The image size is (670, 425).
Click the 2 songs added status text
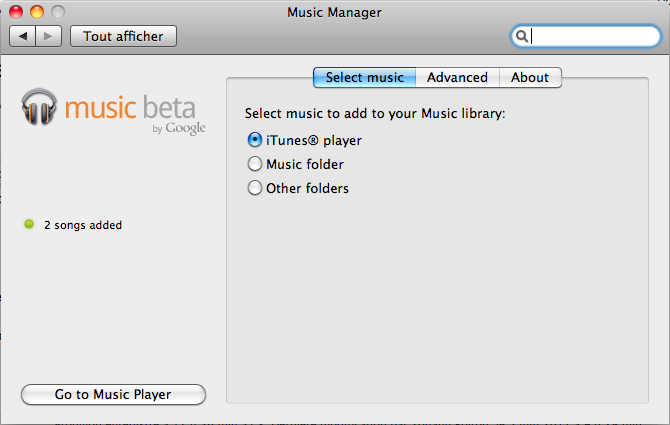83,225
